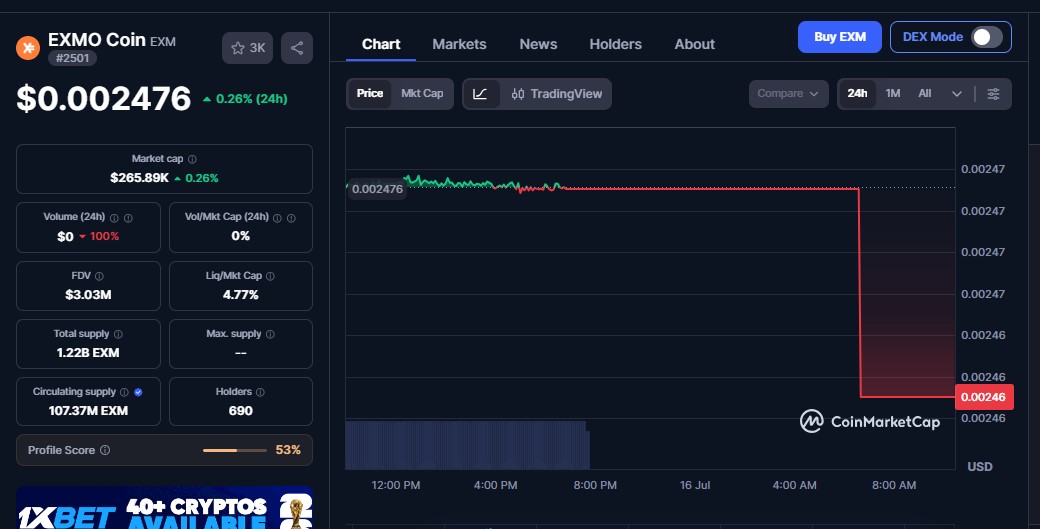Click the Profile Score progress bar

coord(234,450)
